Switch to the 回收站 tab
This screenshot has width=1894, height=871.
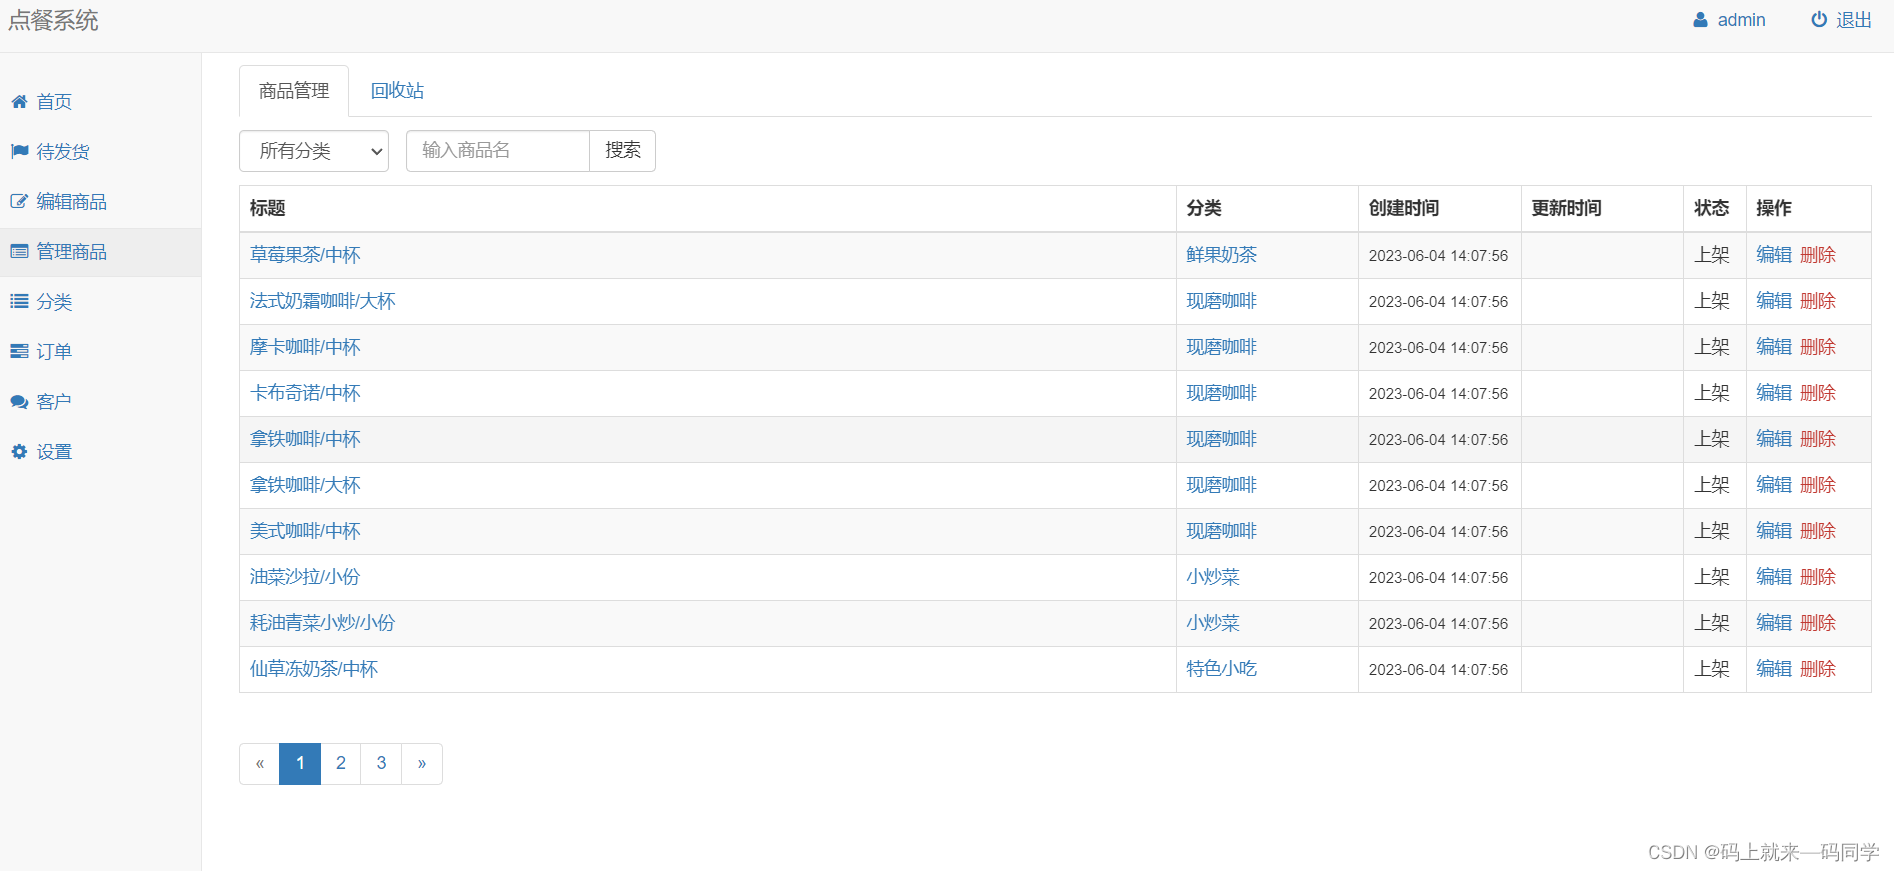tap(397, 91)
